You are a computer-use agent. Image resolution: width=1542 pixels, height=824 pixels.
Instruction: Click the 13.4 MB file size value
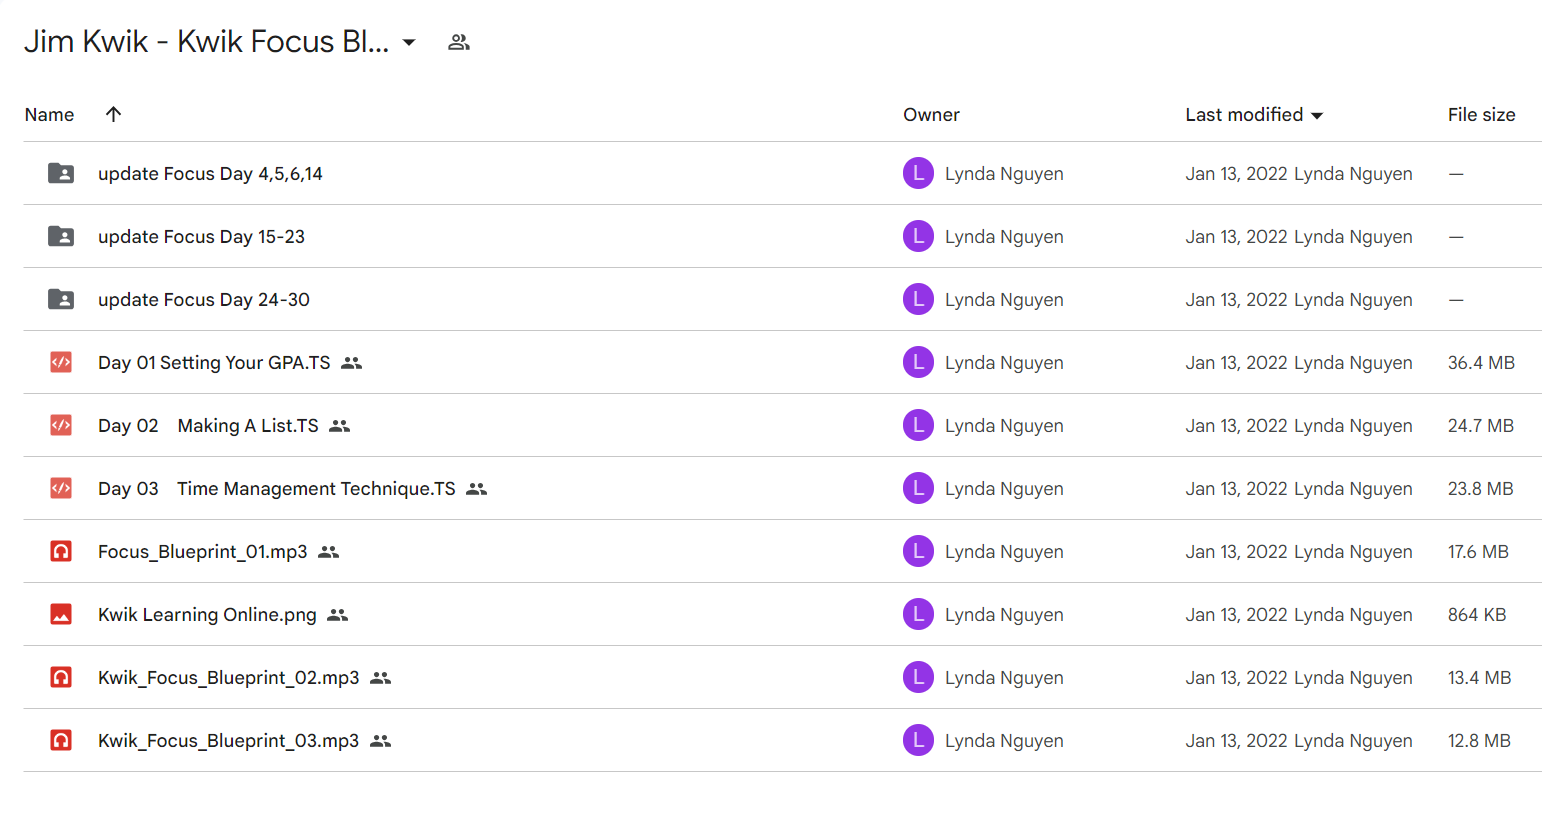tap(1479, 678)
